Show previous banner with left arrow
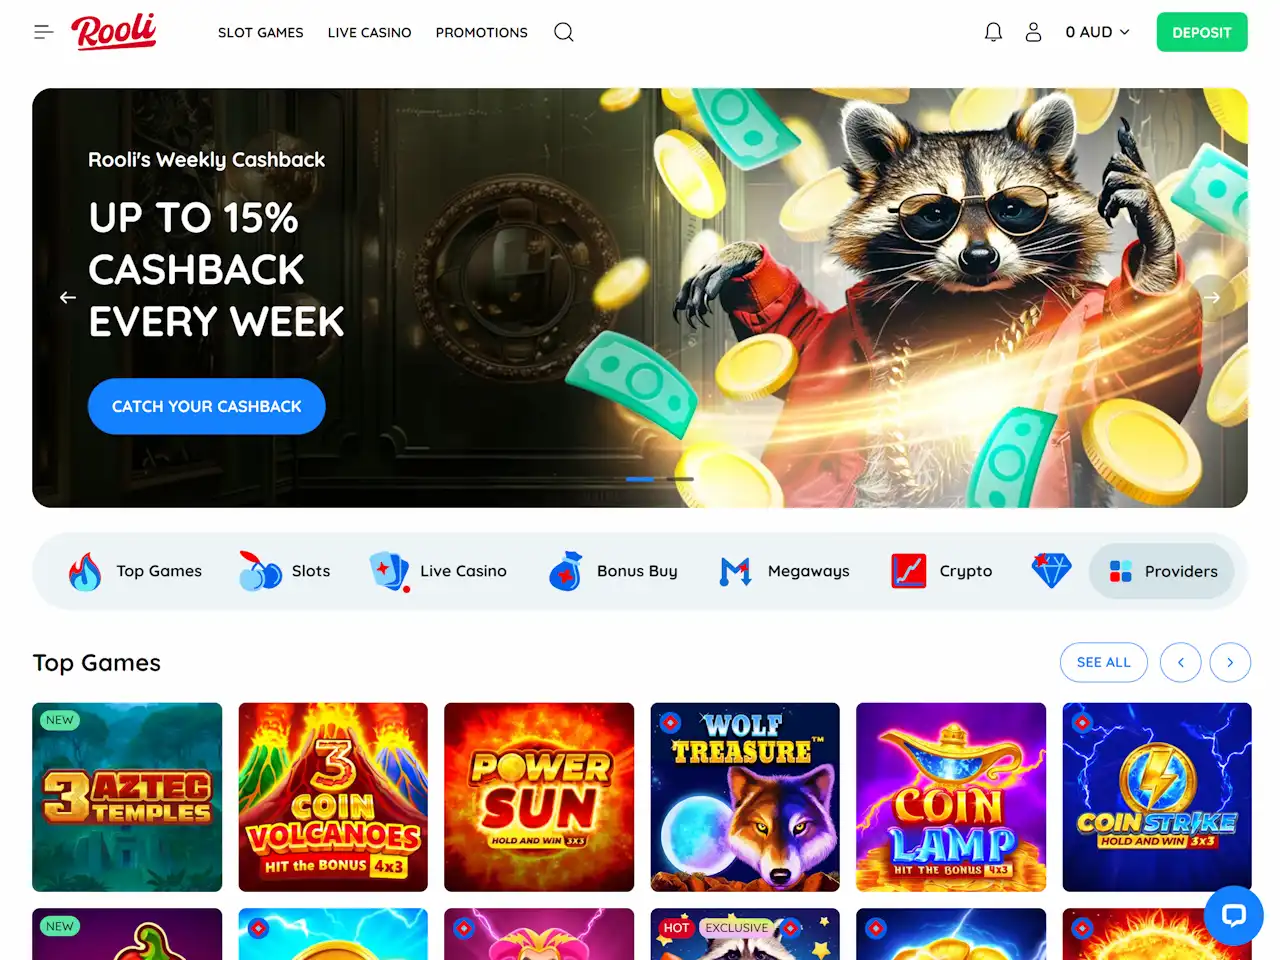Image resolution: width=1280 pixels, height=960 pixels. coord(68,297)
